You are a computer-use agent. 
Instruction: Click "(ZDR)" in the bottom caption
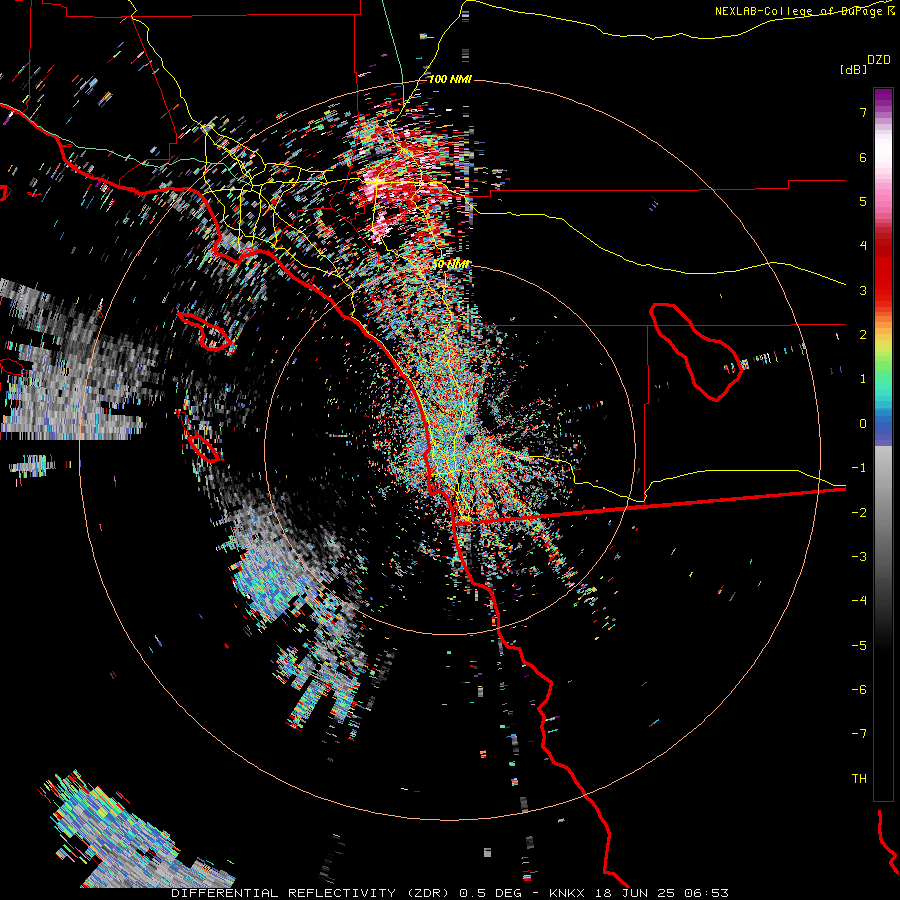(x=428, y=893)
